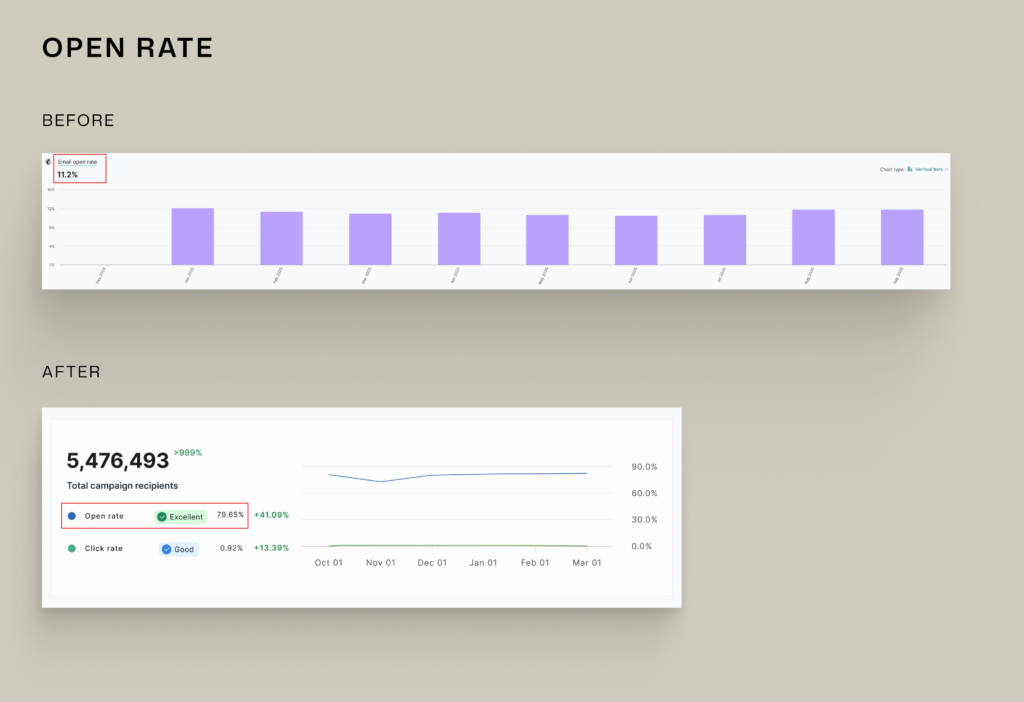The width and height of the screenshot is (1024, 702).
Task: Toggle the Good status badge
Action: (x=178, y=549)
